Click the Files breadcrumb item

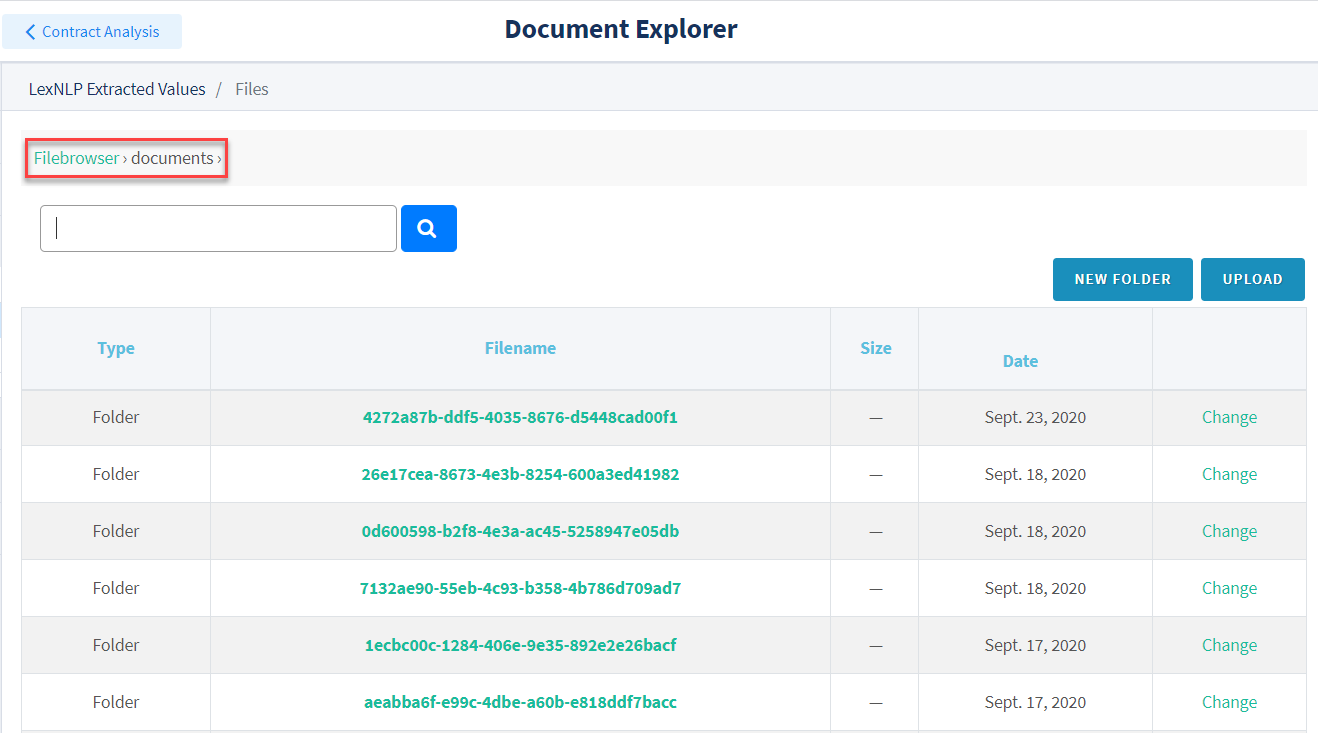pos(252,89)
